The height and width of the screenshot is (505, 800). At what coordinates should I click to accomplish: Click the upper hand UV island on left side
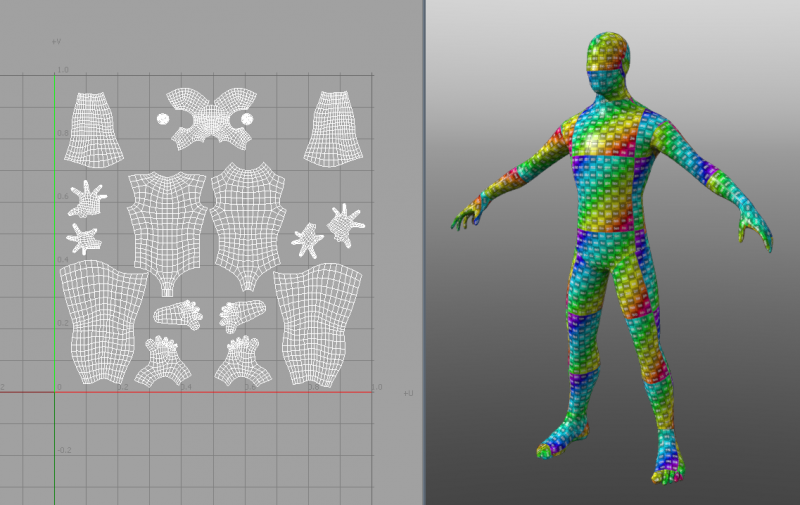click(90, 199)
